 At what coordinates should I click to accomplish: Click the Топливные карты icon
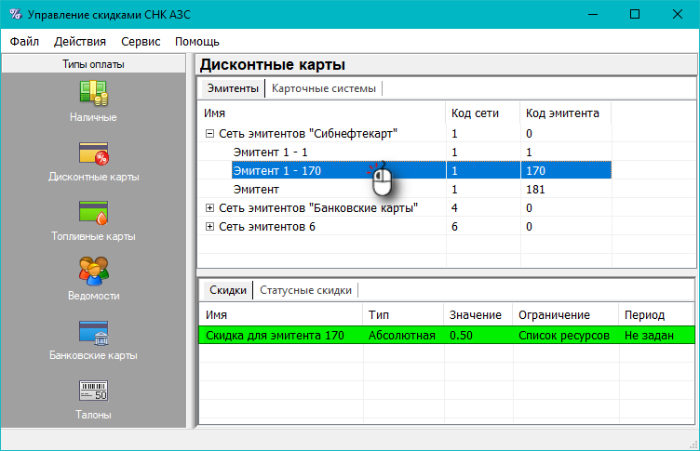click(x=93, y=212)
